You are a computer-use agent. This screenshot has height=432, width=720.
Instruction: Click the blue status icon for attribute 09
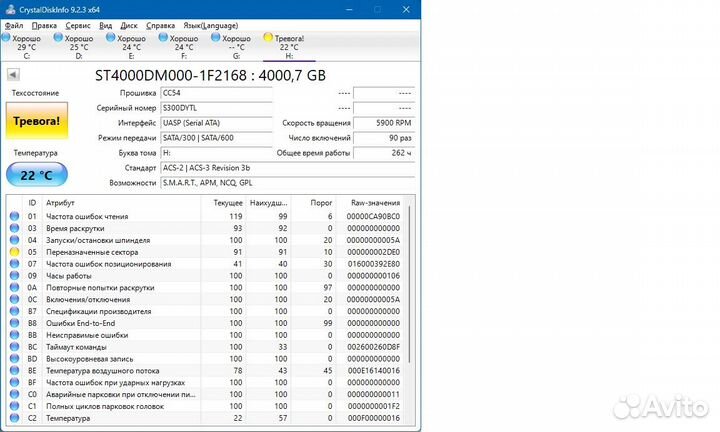click(15, 275)
